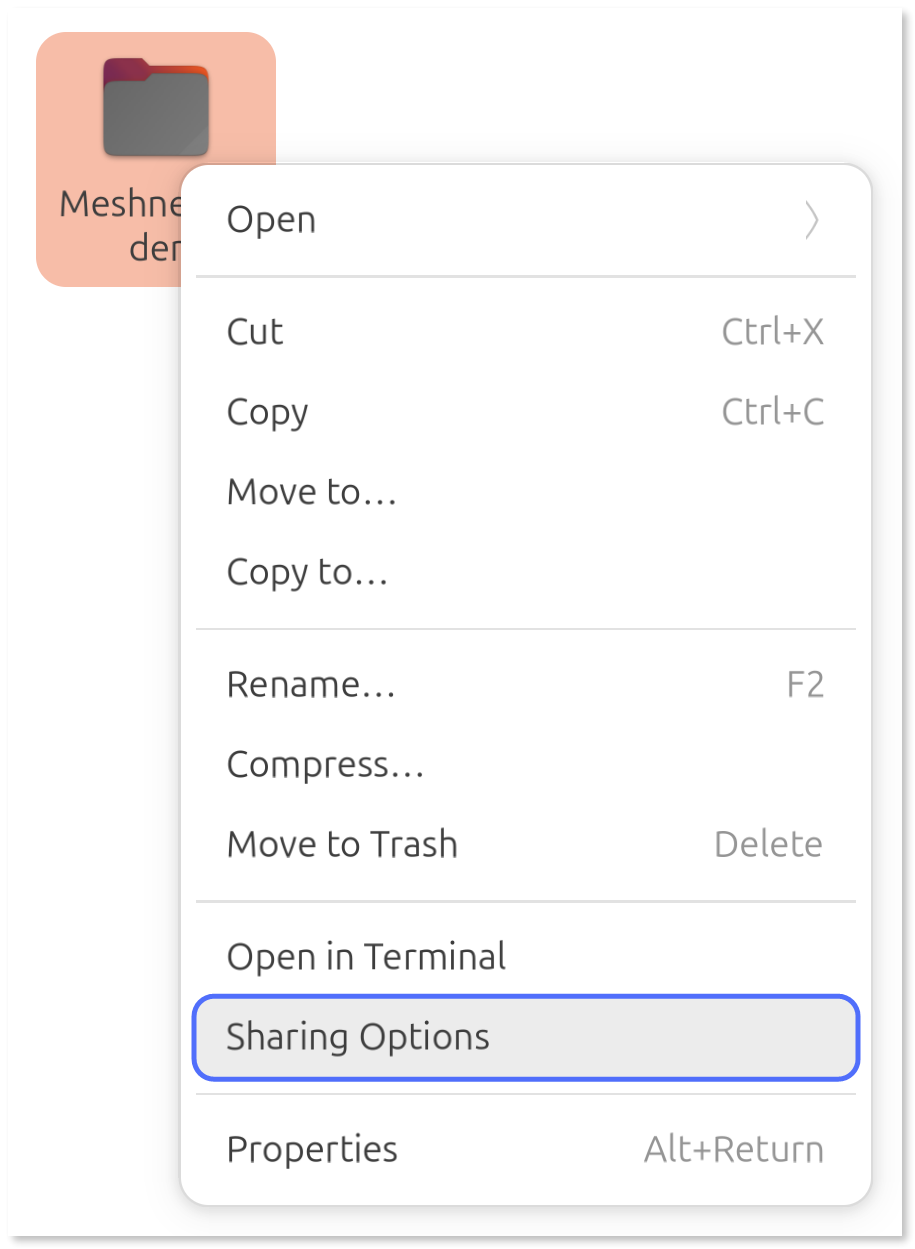The width and height of the screenshot is (915, 1249).
Task: Select Rename… to rename the folder
Action: coord(311,684)
